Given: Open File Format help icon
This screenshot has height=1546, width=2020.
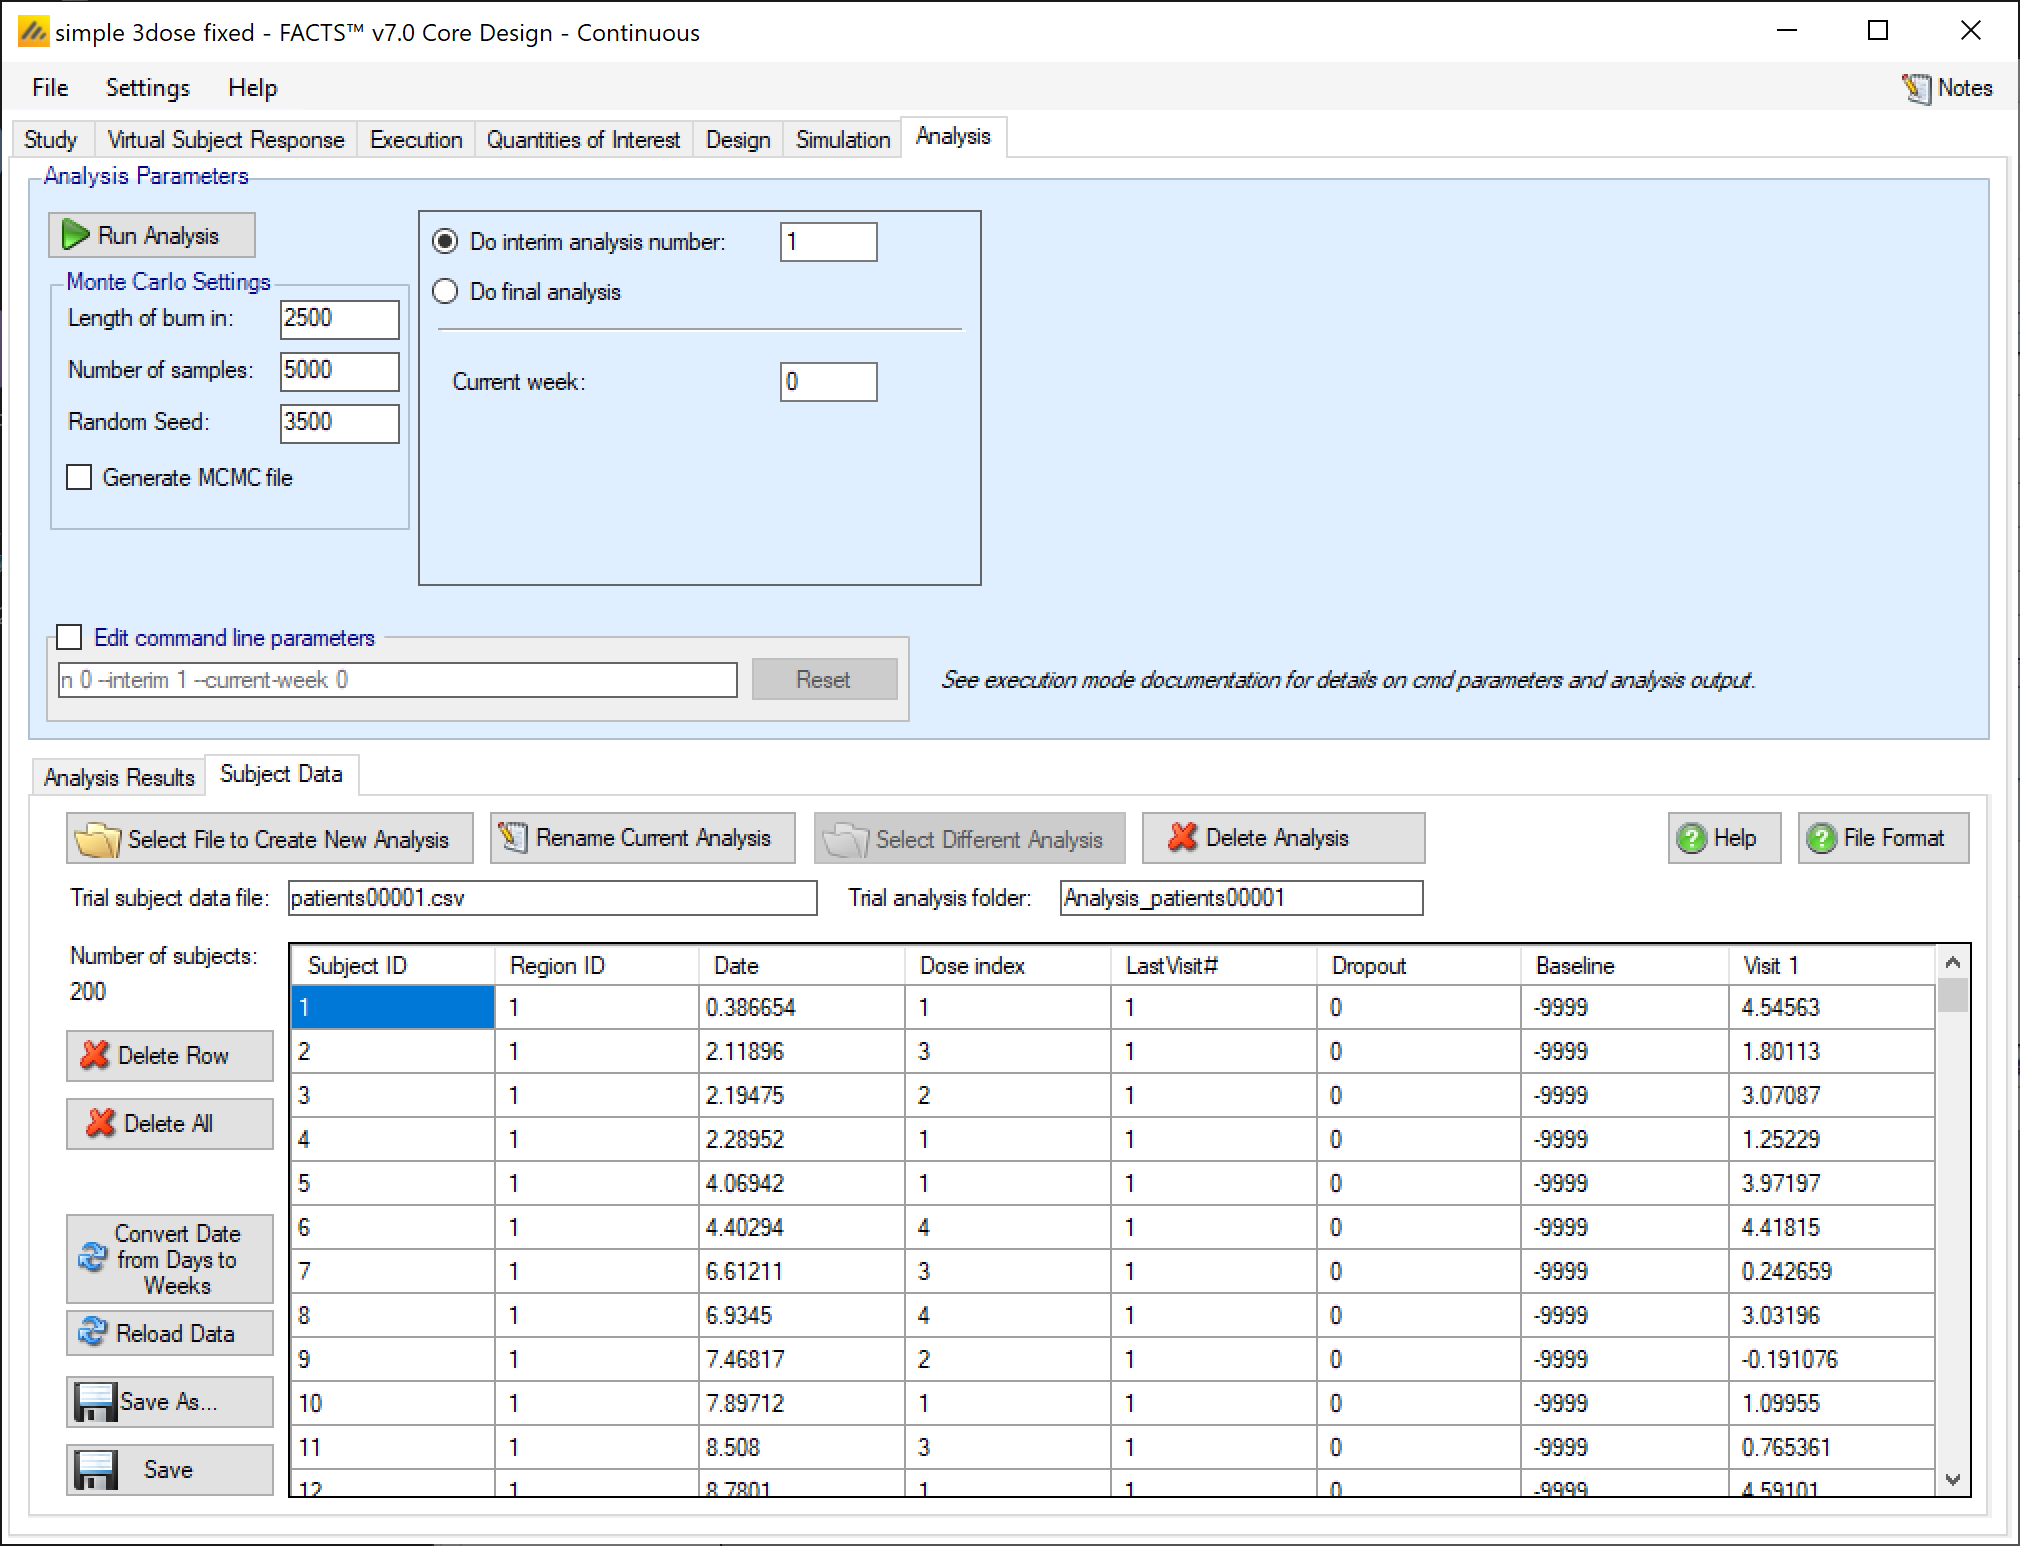Looking at the screenshot, I should [1821, 838].
